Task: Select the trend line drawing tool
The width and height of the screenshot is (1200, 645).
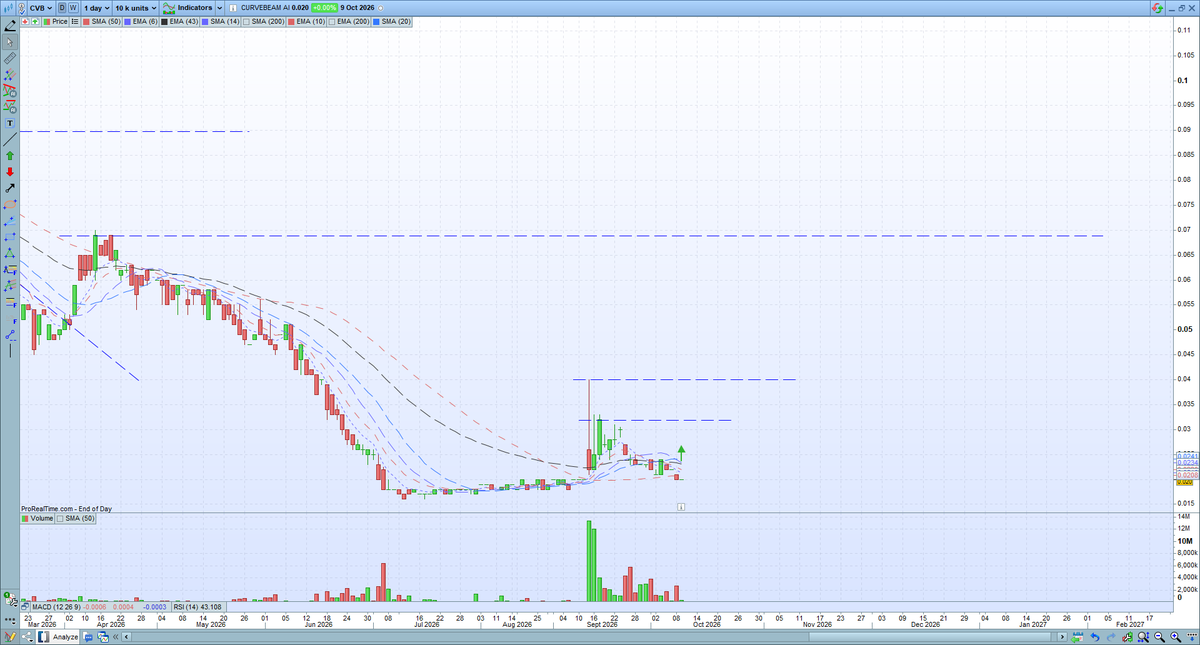Action: 10,140
